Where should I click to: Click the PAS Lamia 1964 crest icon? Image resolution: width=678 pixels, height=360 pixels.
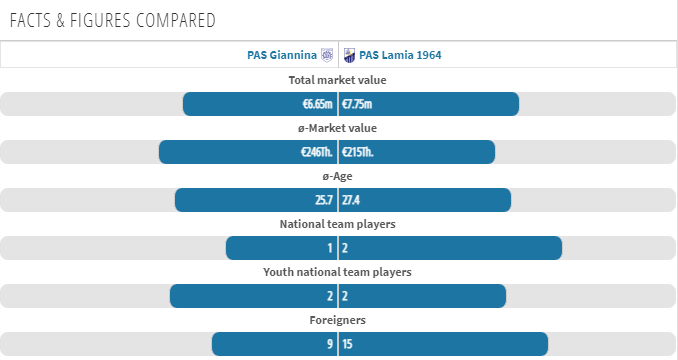[349, 55]
